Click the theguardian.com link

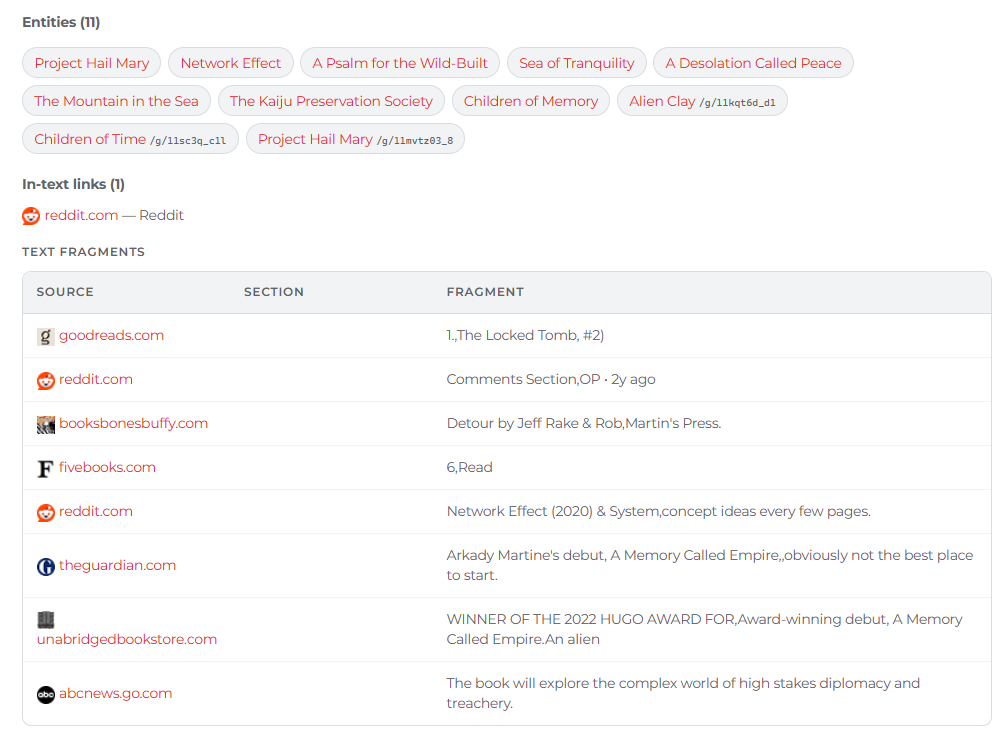118,565
